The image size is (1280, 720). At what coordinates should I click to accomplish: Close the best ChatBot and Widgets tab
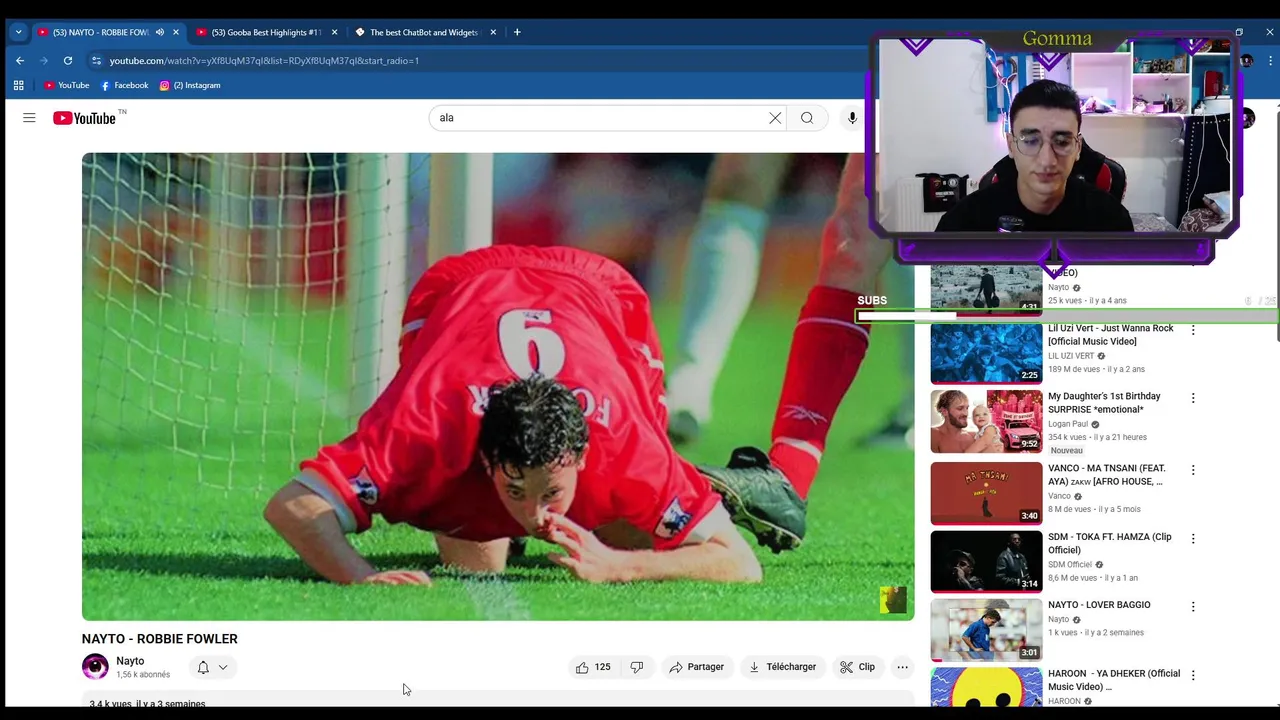[x=493, y=32]
